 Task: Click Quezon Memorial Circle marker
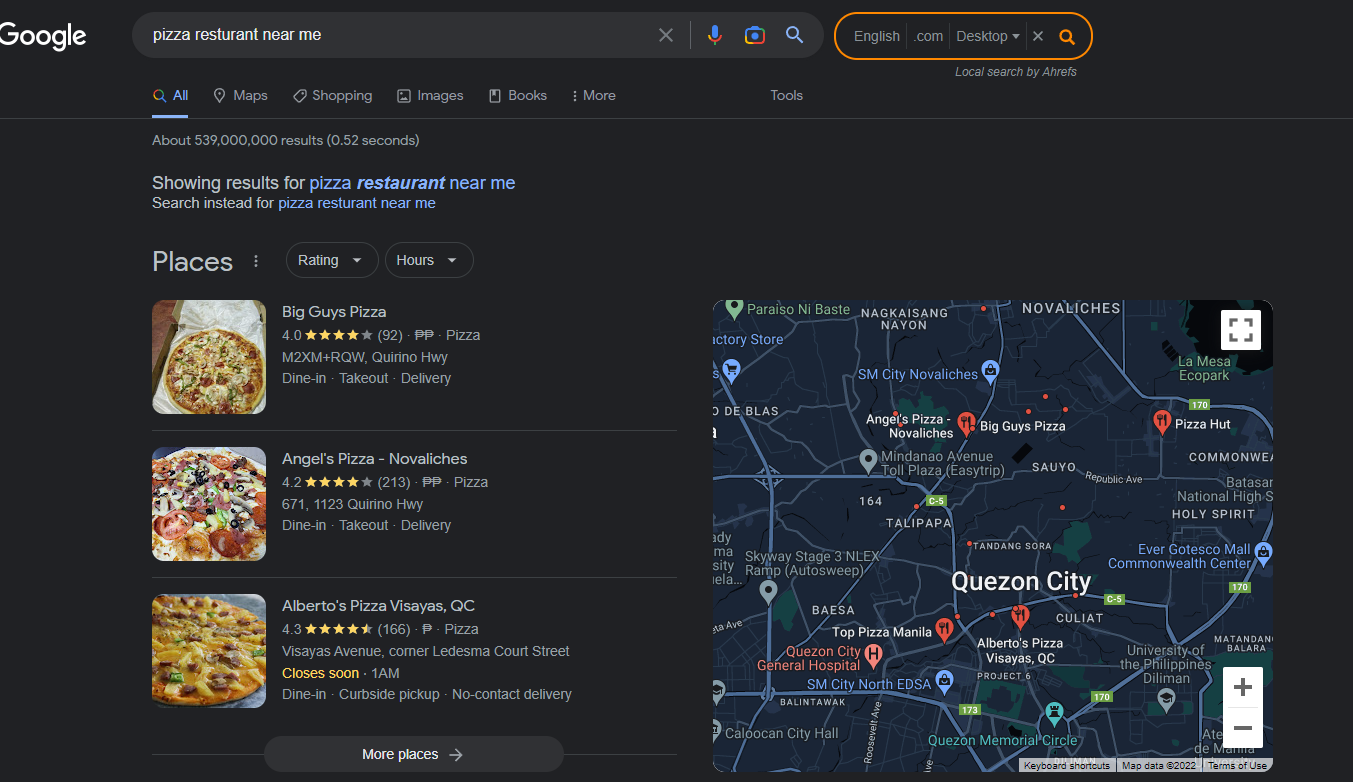1053,714
